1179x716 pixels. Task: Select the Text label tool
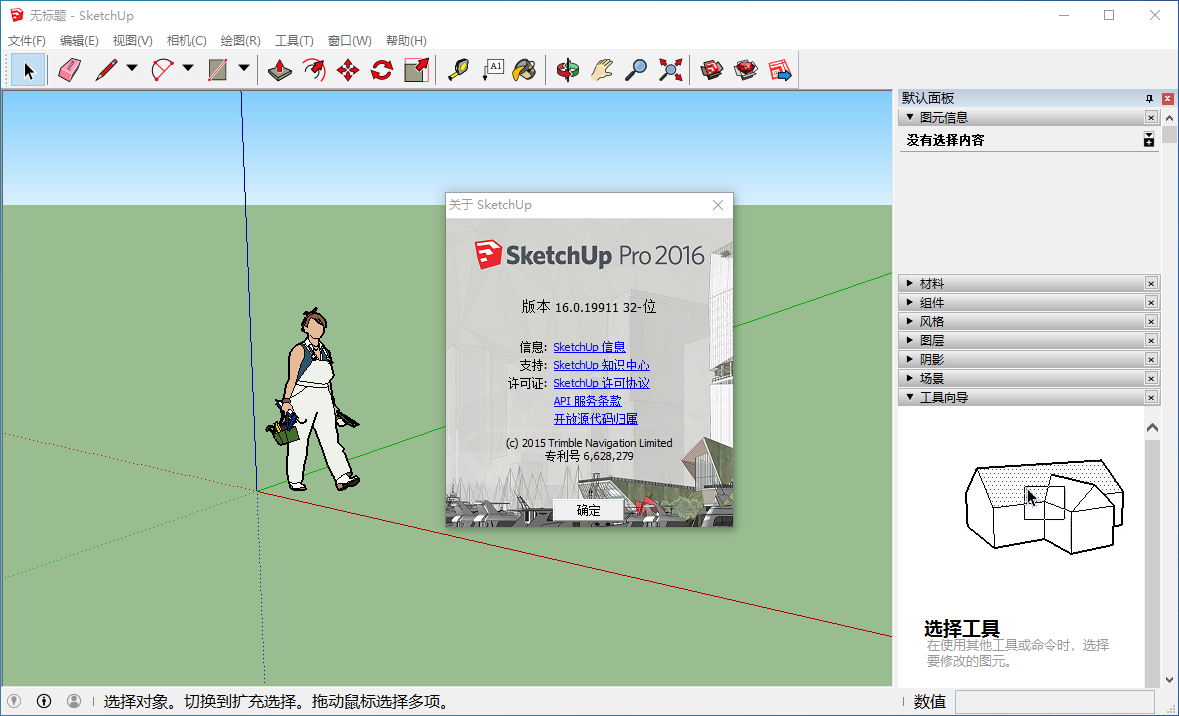point(493,71)
